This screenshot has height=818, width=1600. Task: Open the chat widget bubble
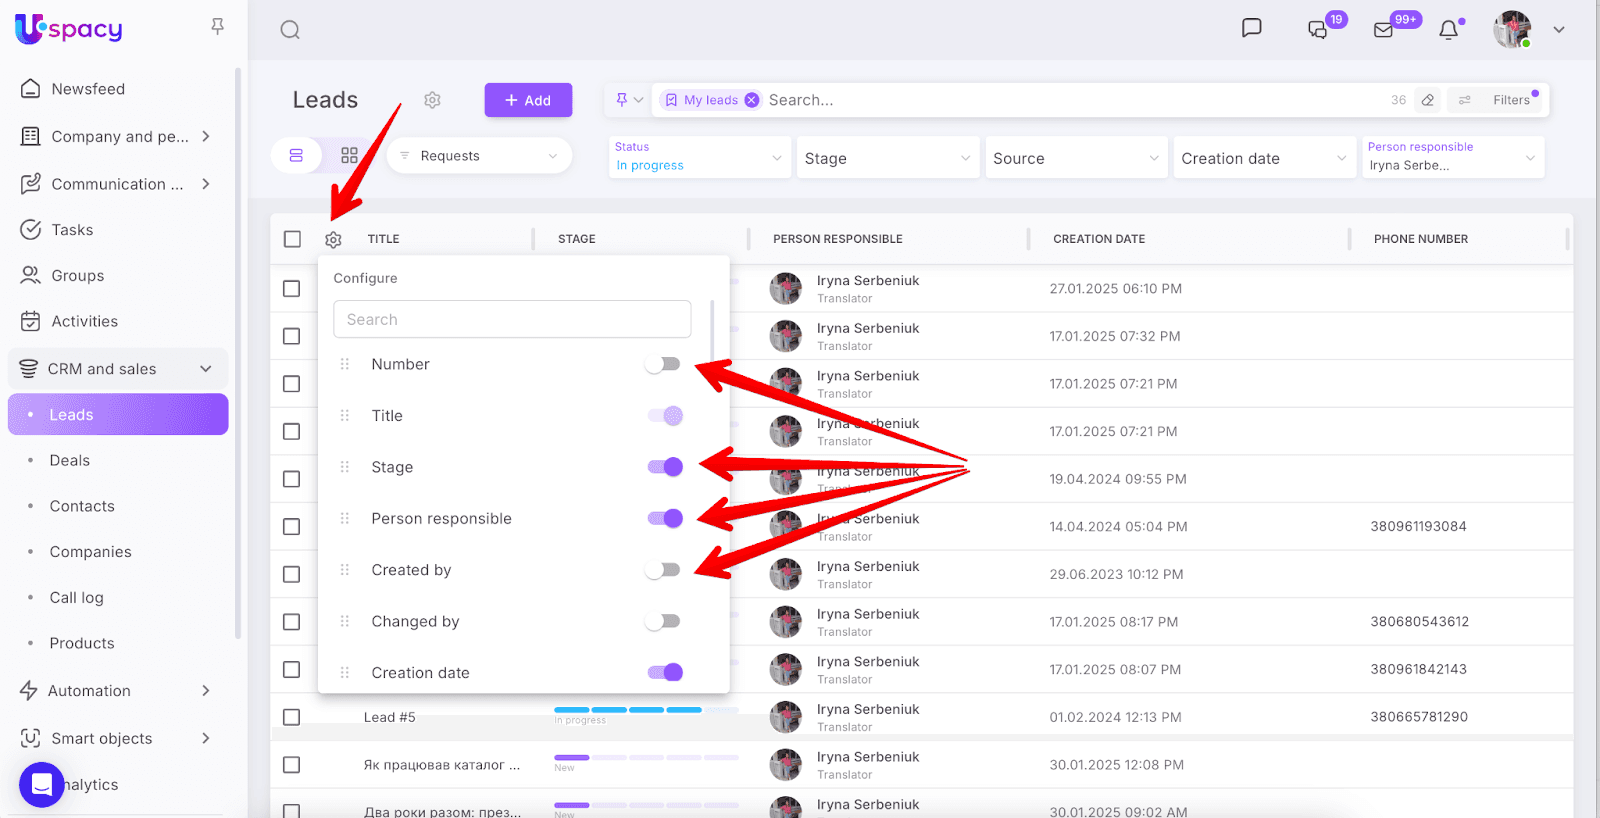tap(41, 784)
